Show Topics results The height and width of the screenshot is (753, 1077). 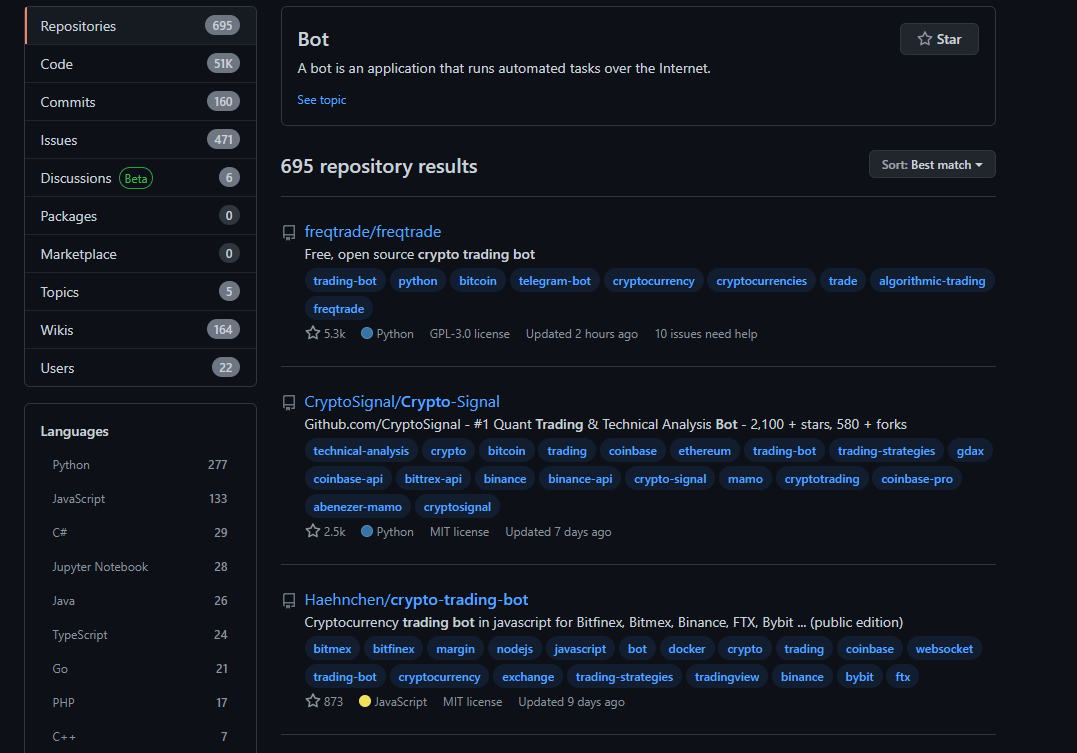coord(140,292)
